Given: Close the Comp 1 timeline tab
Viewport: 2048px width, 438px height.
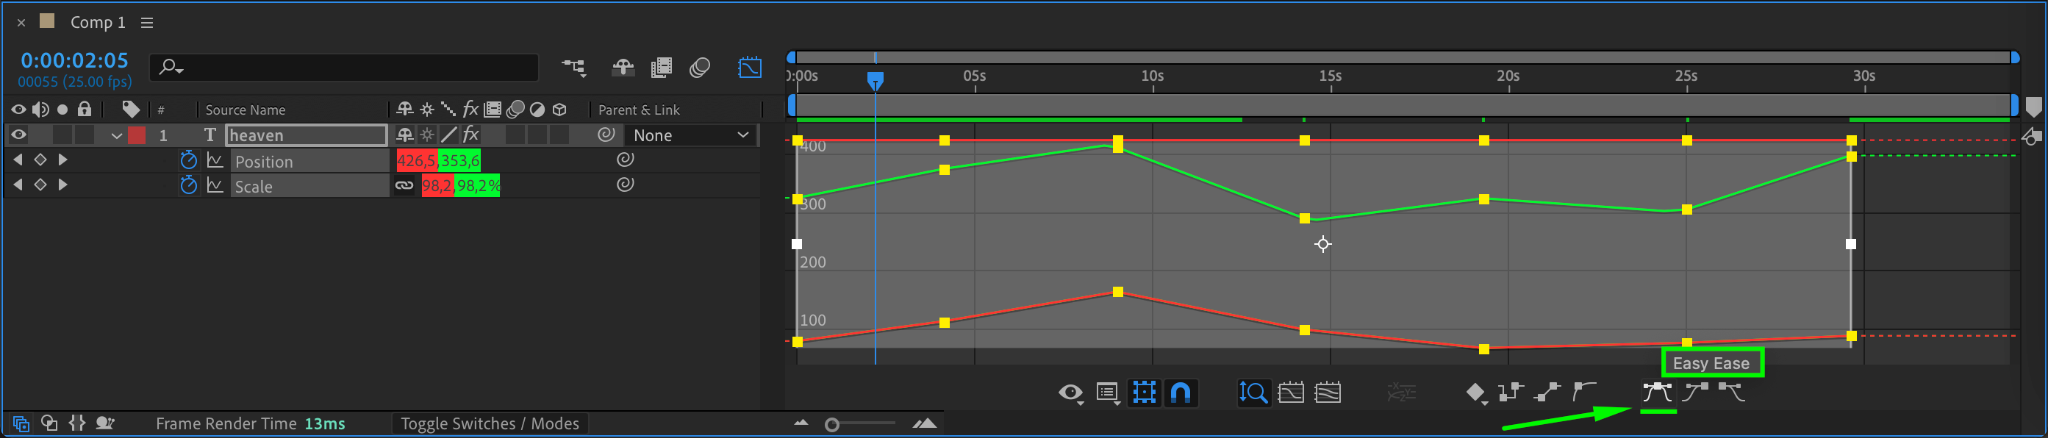Looking at the screenshot, I should pyautogui.click(x=21, y=22).
